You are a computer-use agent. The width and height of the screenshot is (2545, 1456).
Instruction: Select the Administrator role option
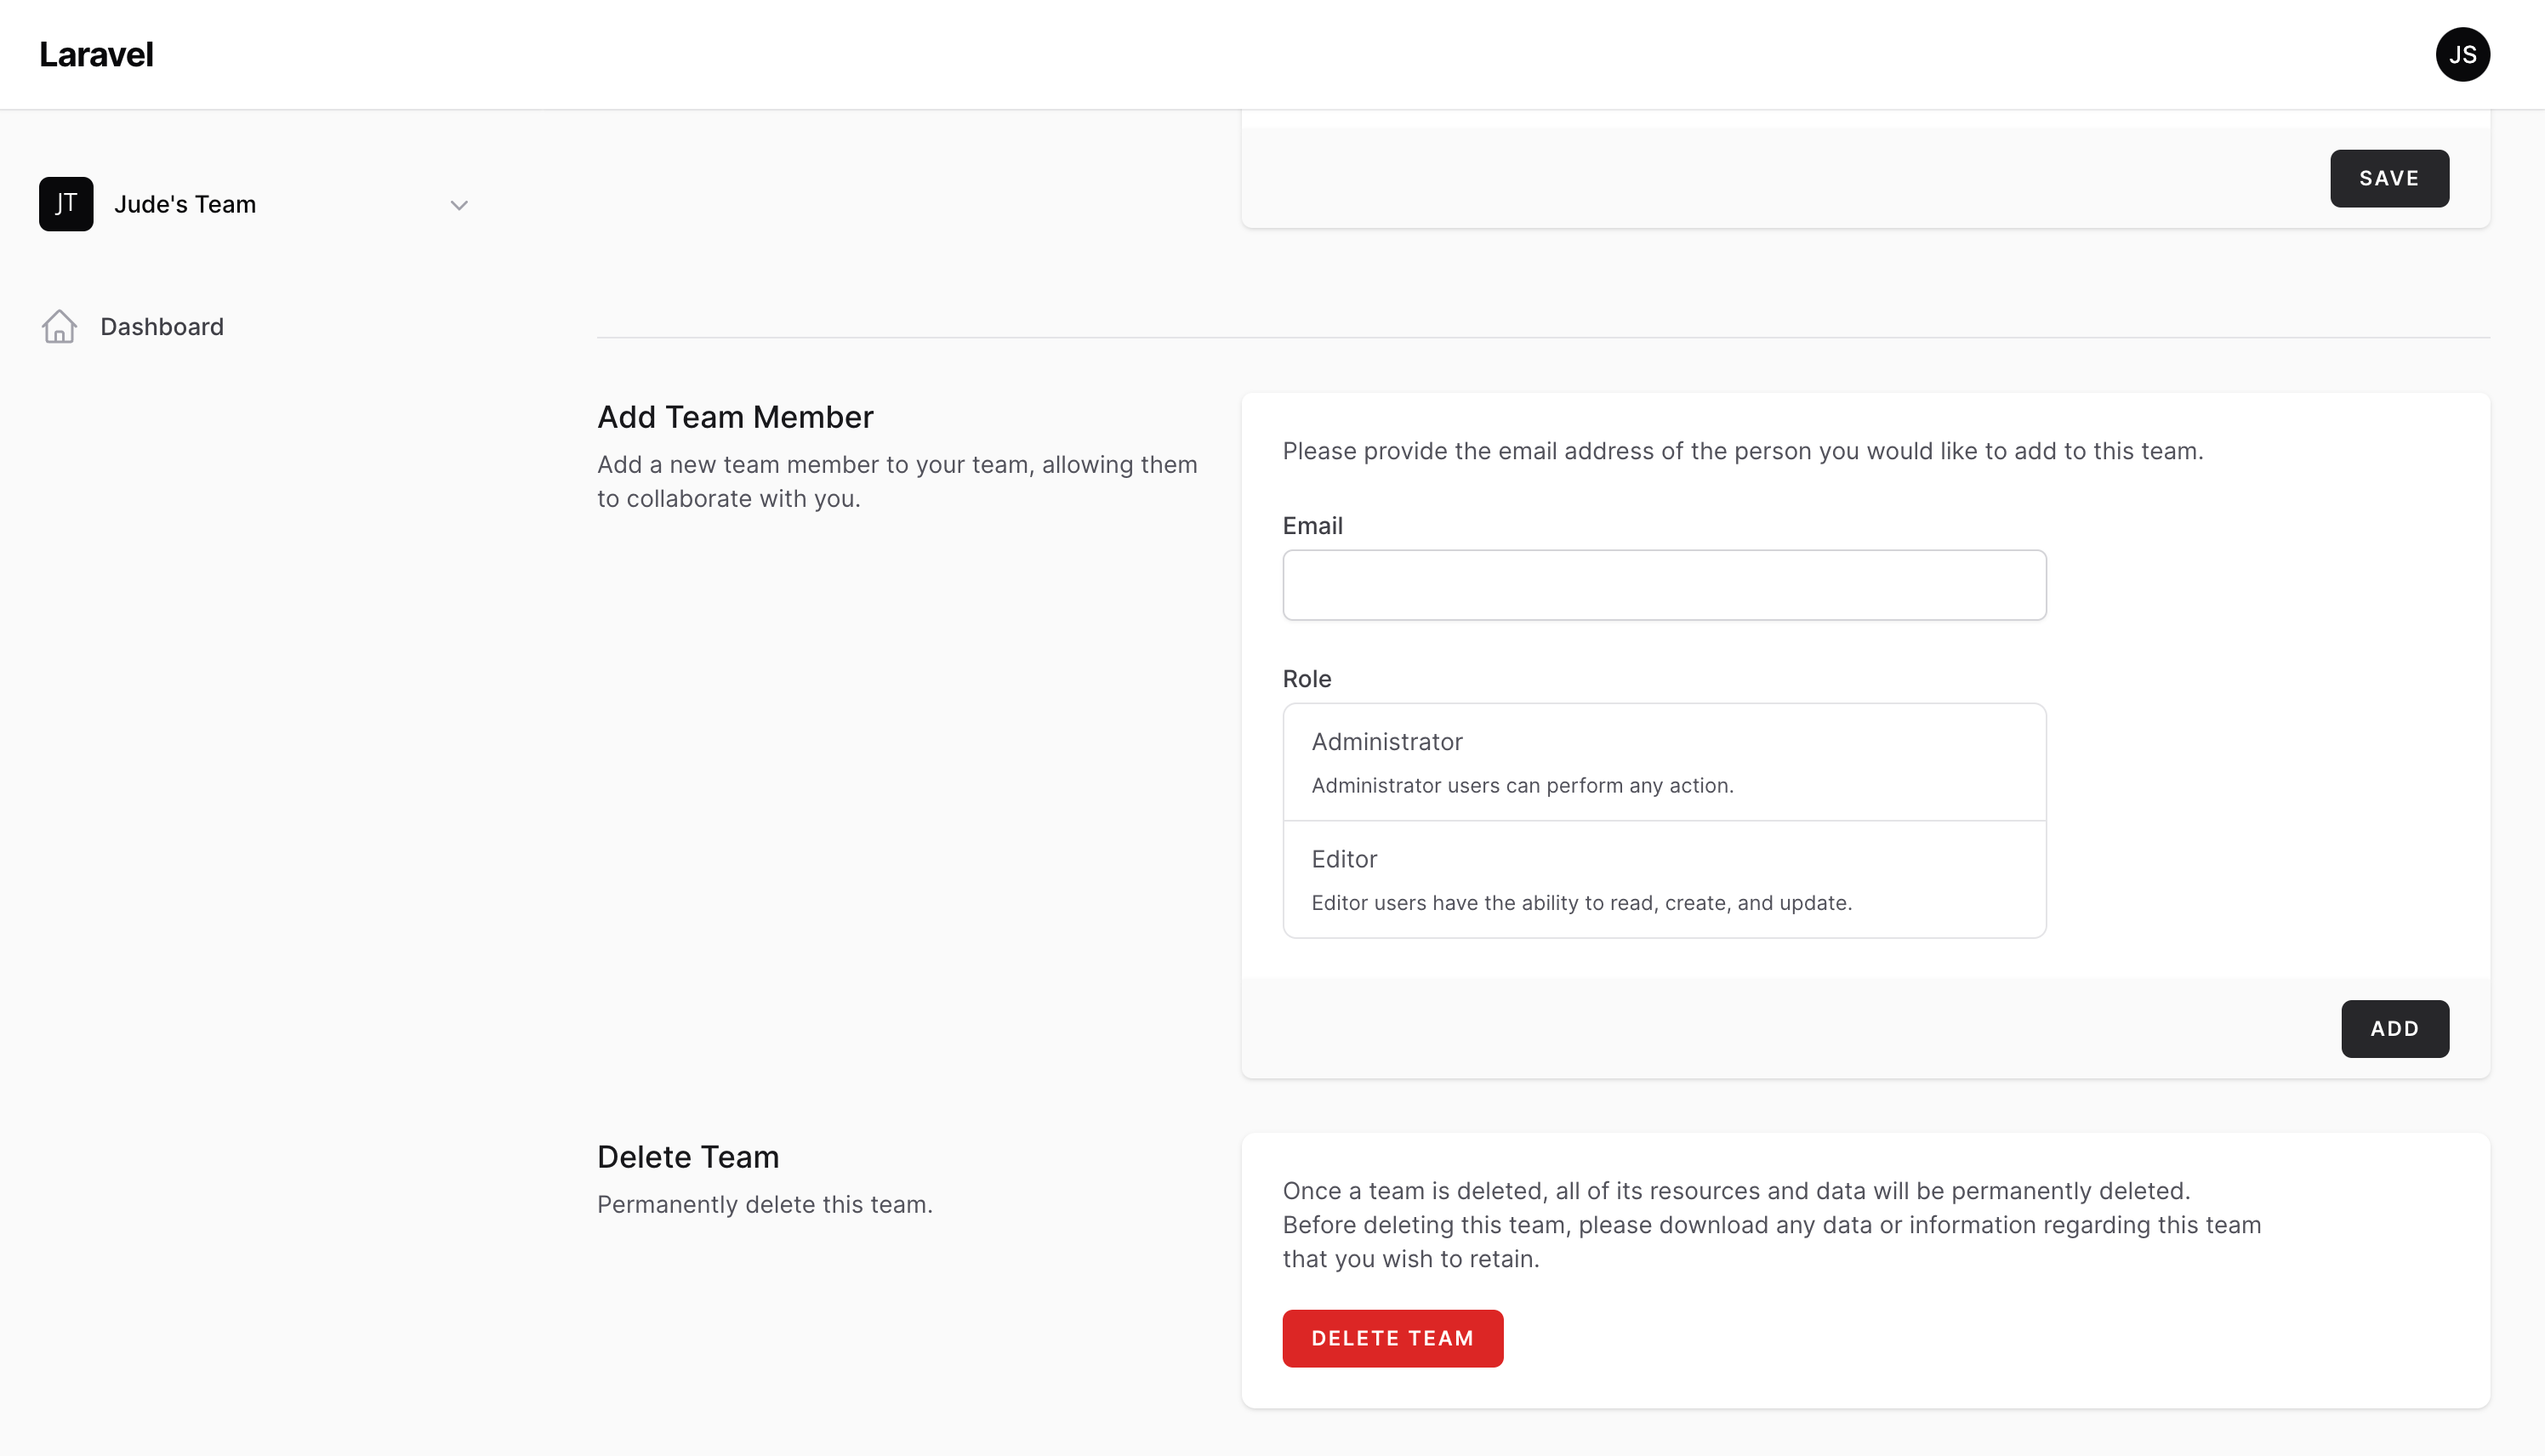1664,762
